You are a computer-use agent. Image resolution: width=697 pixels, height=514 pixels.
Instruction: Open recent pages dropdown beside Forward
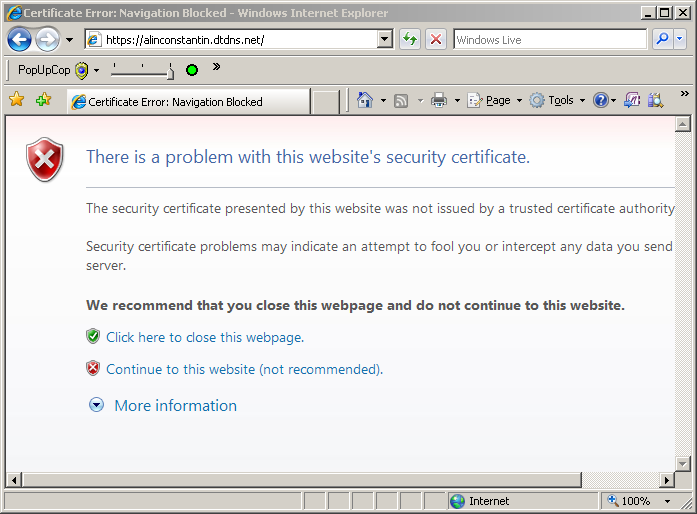69,40
